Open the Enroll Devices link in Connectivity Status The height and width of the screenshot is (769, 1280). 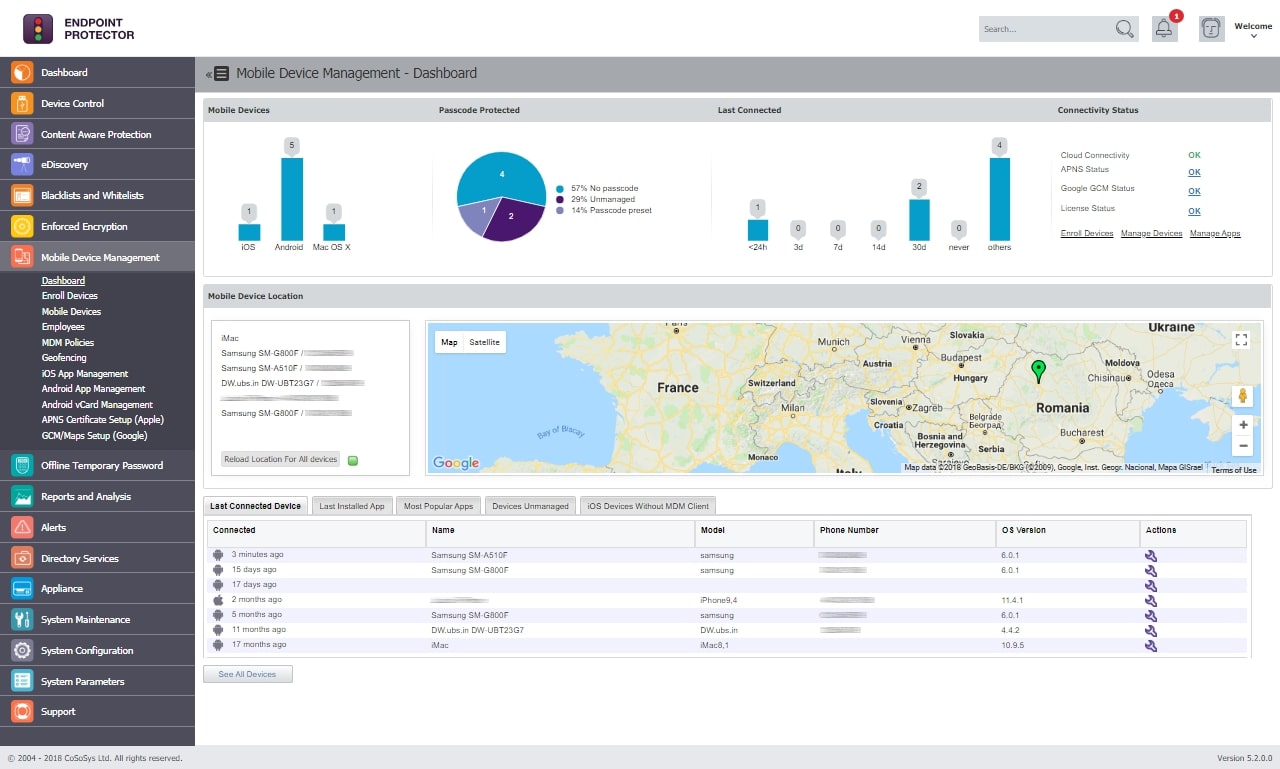tap(1087, 233)
